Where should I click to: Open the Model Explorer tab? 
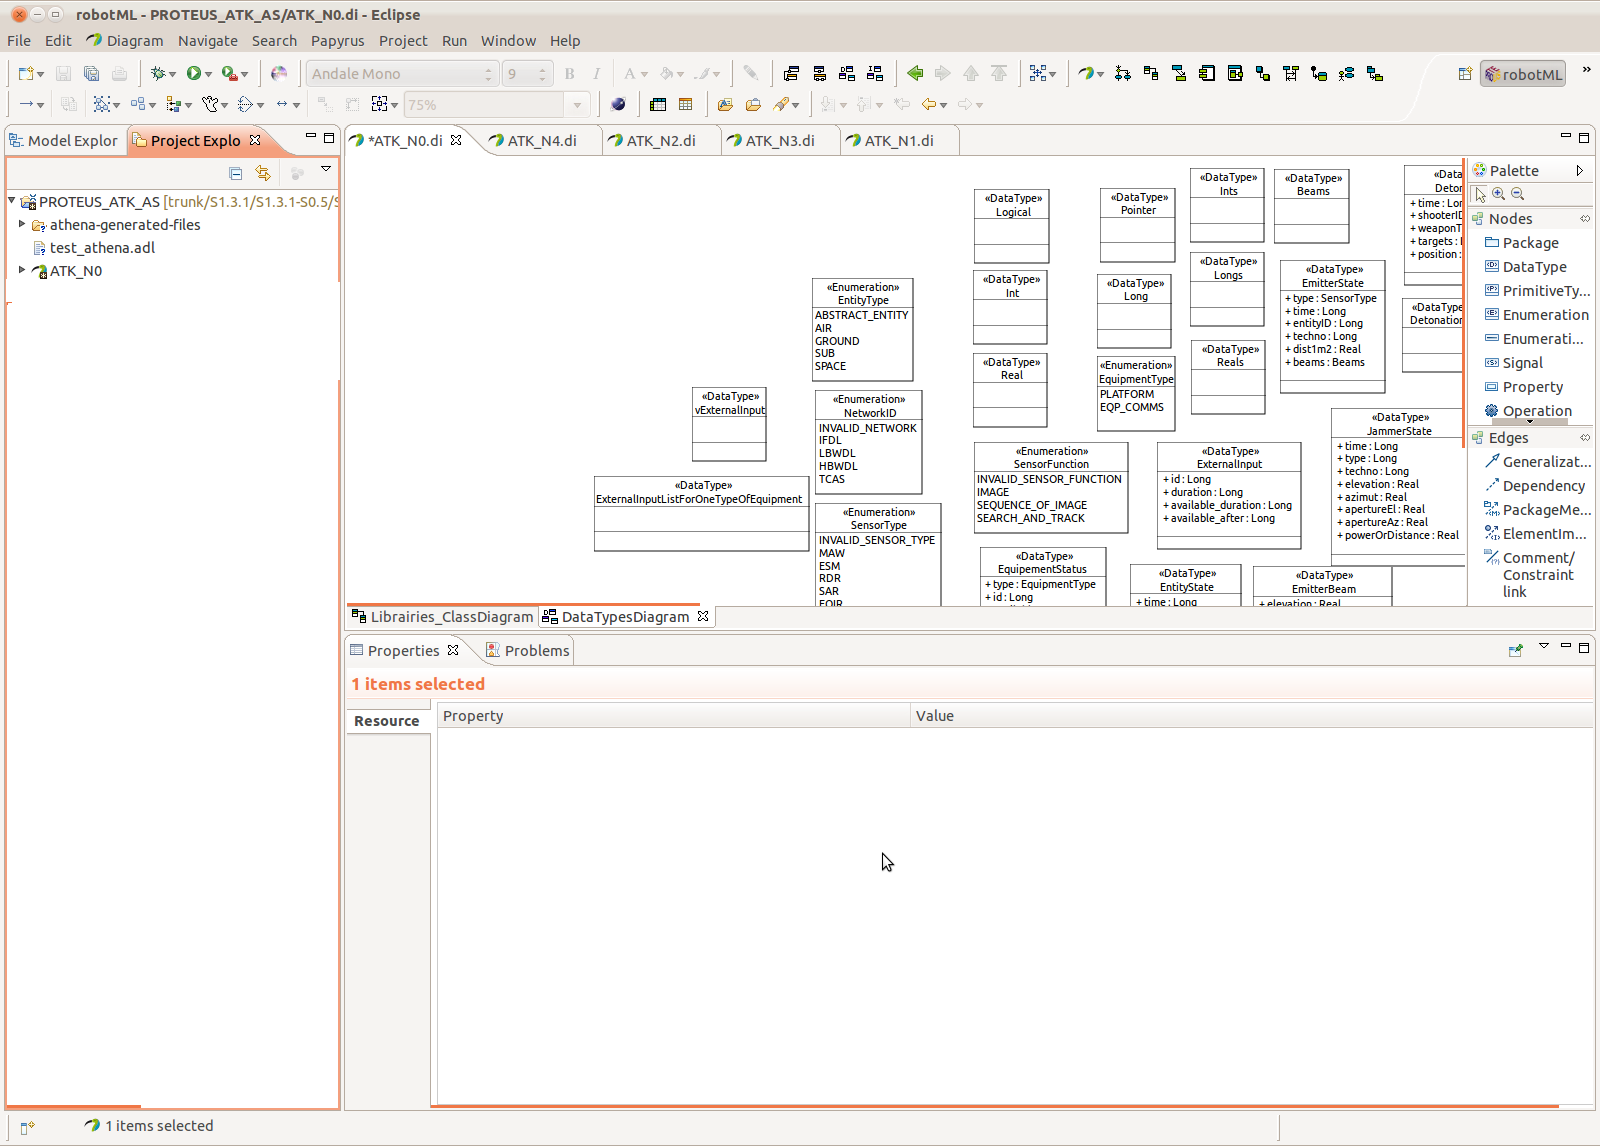click(64, 141)
